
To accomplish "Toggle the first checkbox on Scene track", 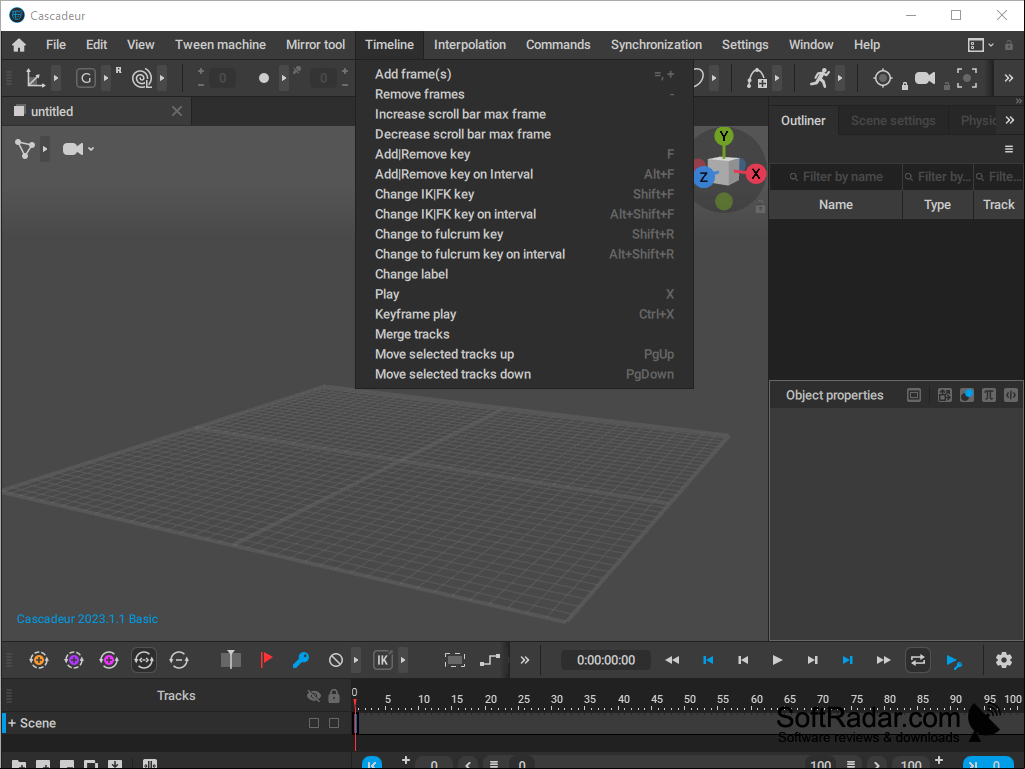I will 314,723.
